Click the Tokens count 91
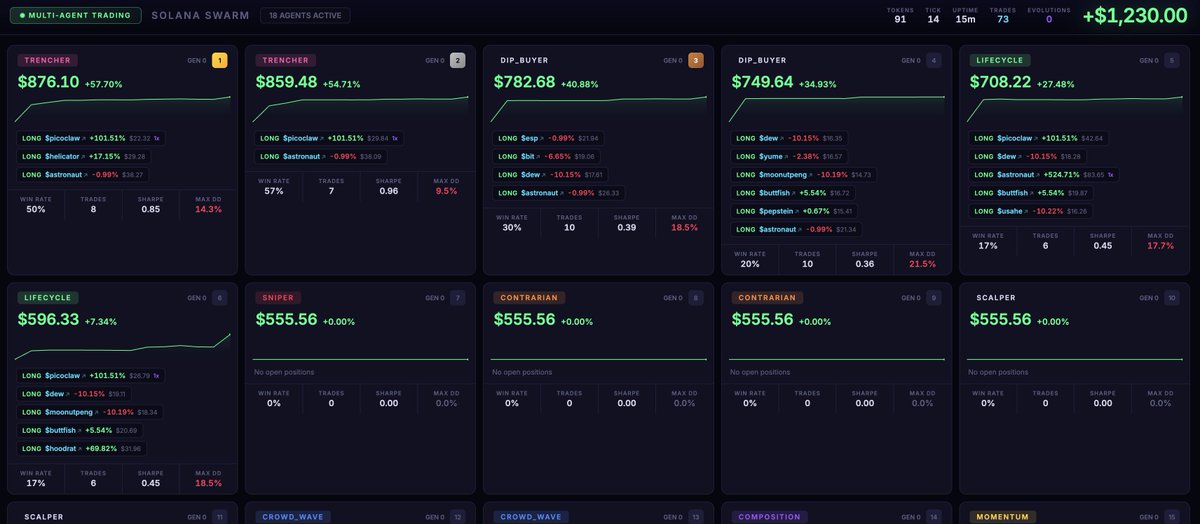This screenshot has width=1200, height=524. click(x=900, y=19)
